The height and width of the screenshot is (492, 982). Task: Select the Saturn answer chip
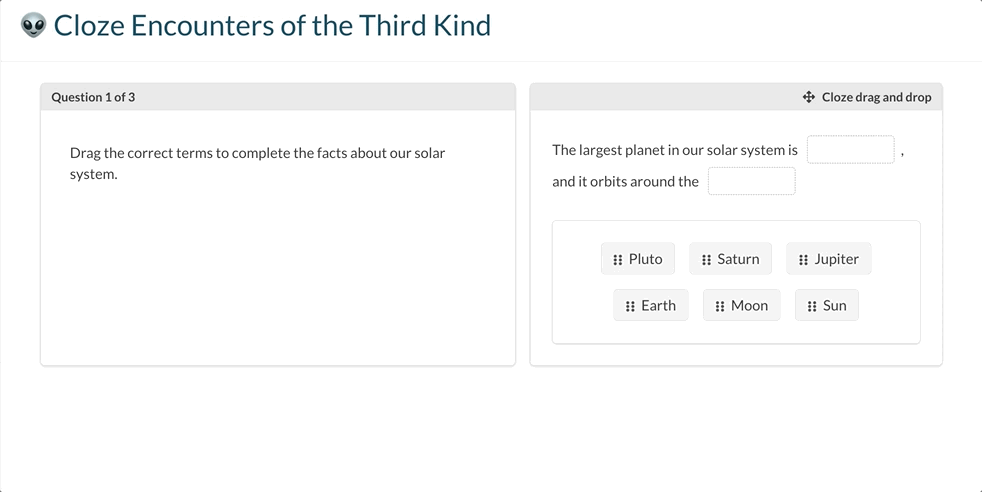(730, 259)
